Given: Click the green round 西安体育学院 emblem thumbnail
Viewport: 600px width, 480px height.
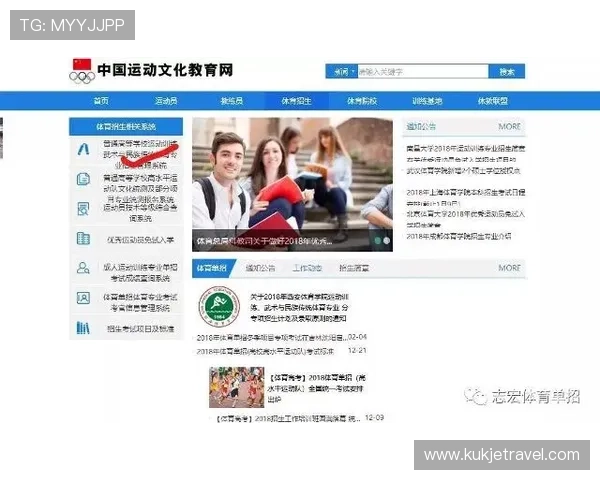Looking at the screenshot, I should click(219, 306).
